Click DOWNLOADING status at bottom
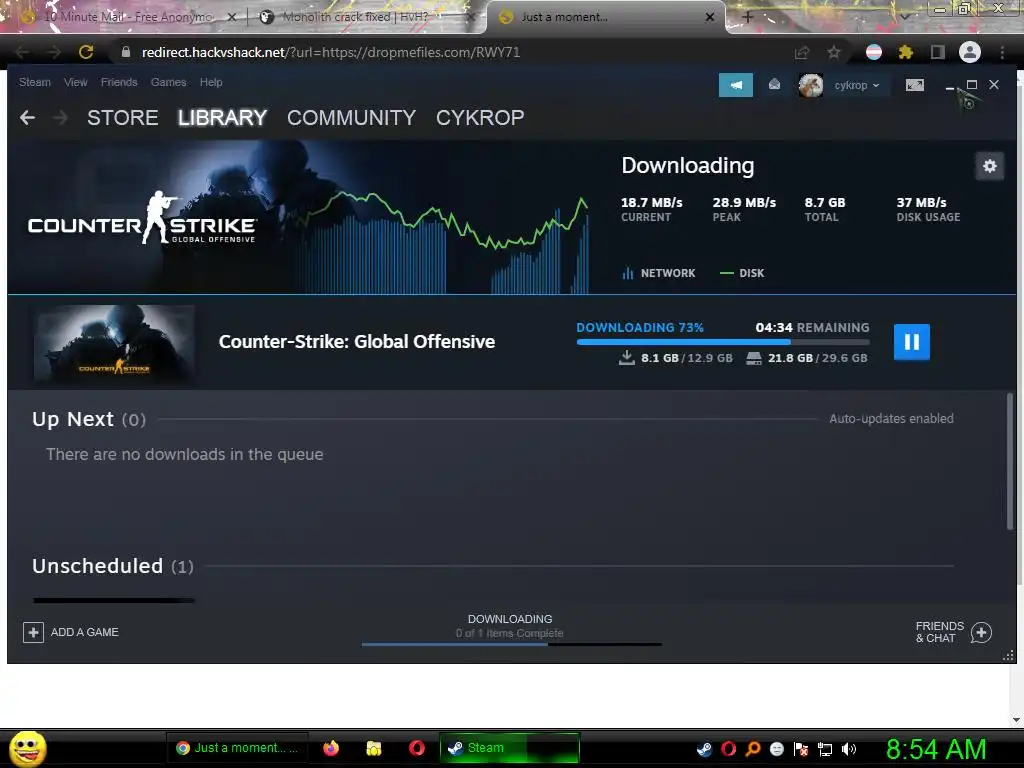 (510, 619)
